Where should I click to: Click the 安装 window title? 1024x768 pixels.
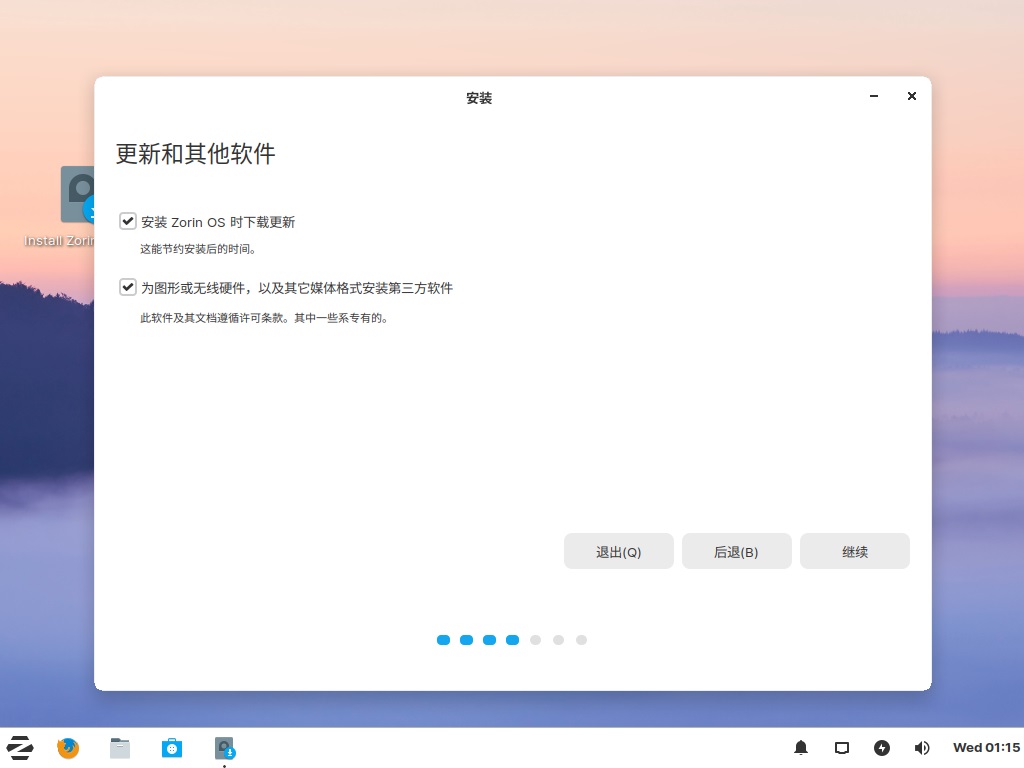[478, 97]
